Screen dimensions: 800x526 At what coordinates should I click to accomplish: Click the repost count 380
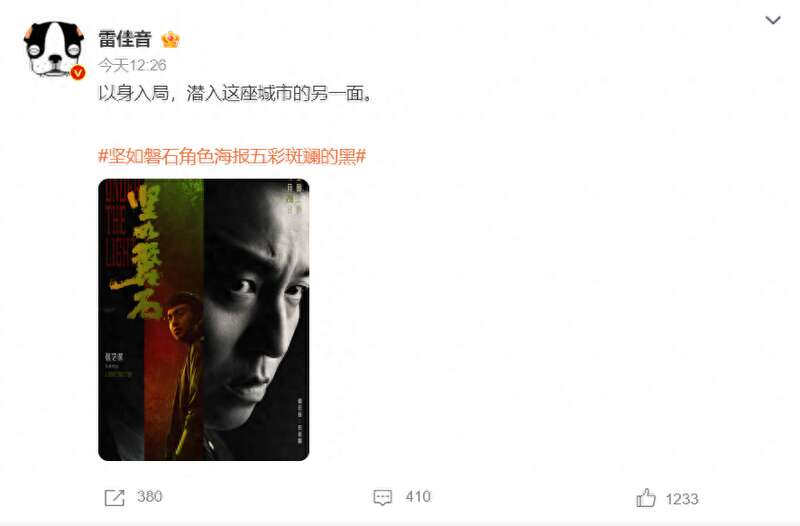tap(149, 496)
